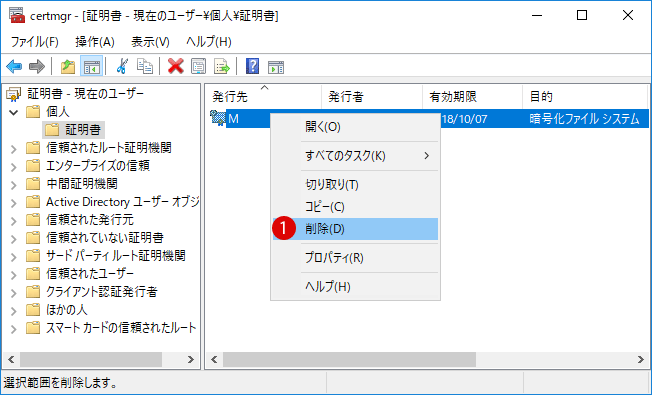Choose ヘルプ(H) from context menu

pos(356,286)
